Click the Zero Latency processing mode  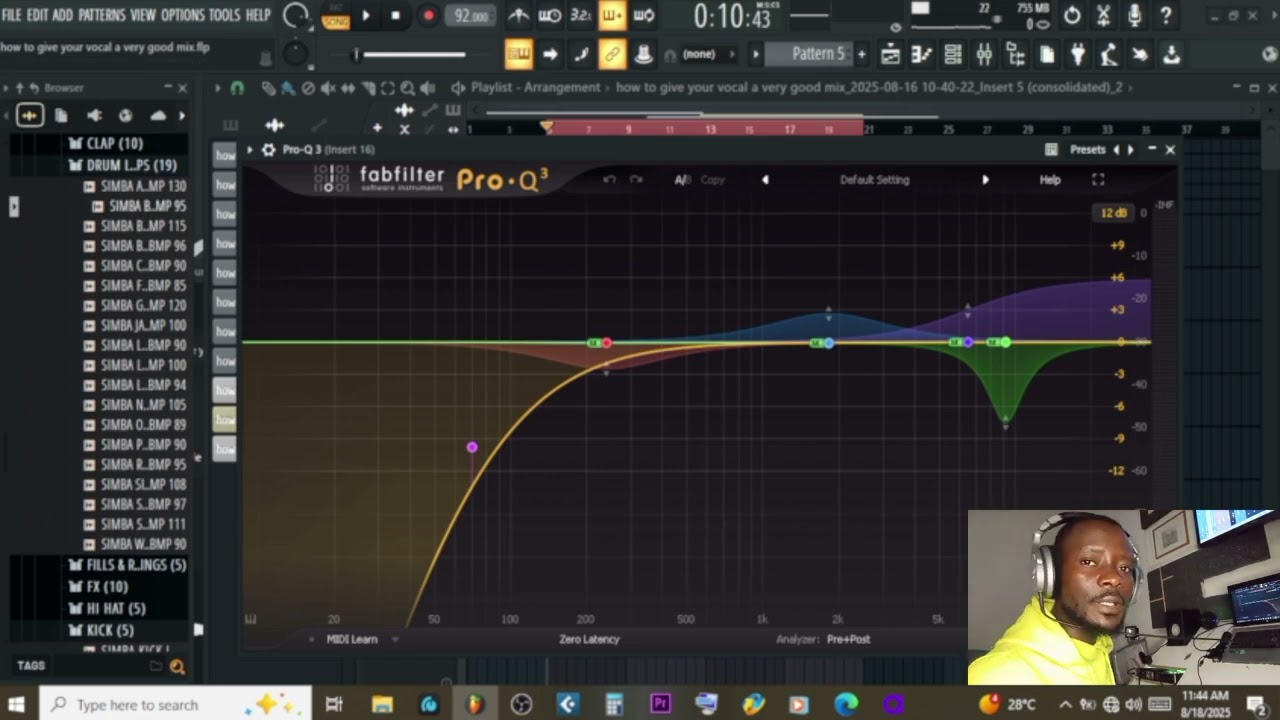[x=589, y=639]
